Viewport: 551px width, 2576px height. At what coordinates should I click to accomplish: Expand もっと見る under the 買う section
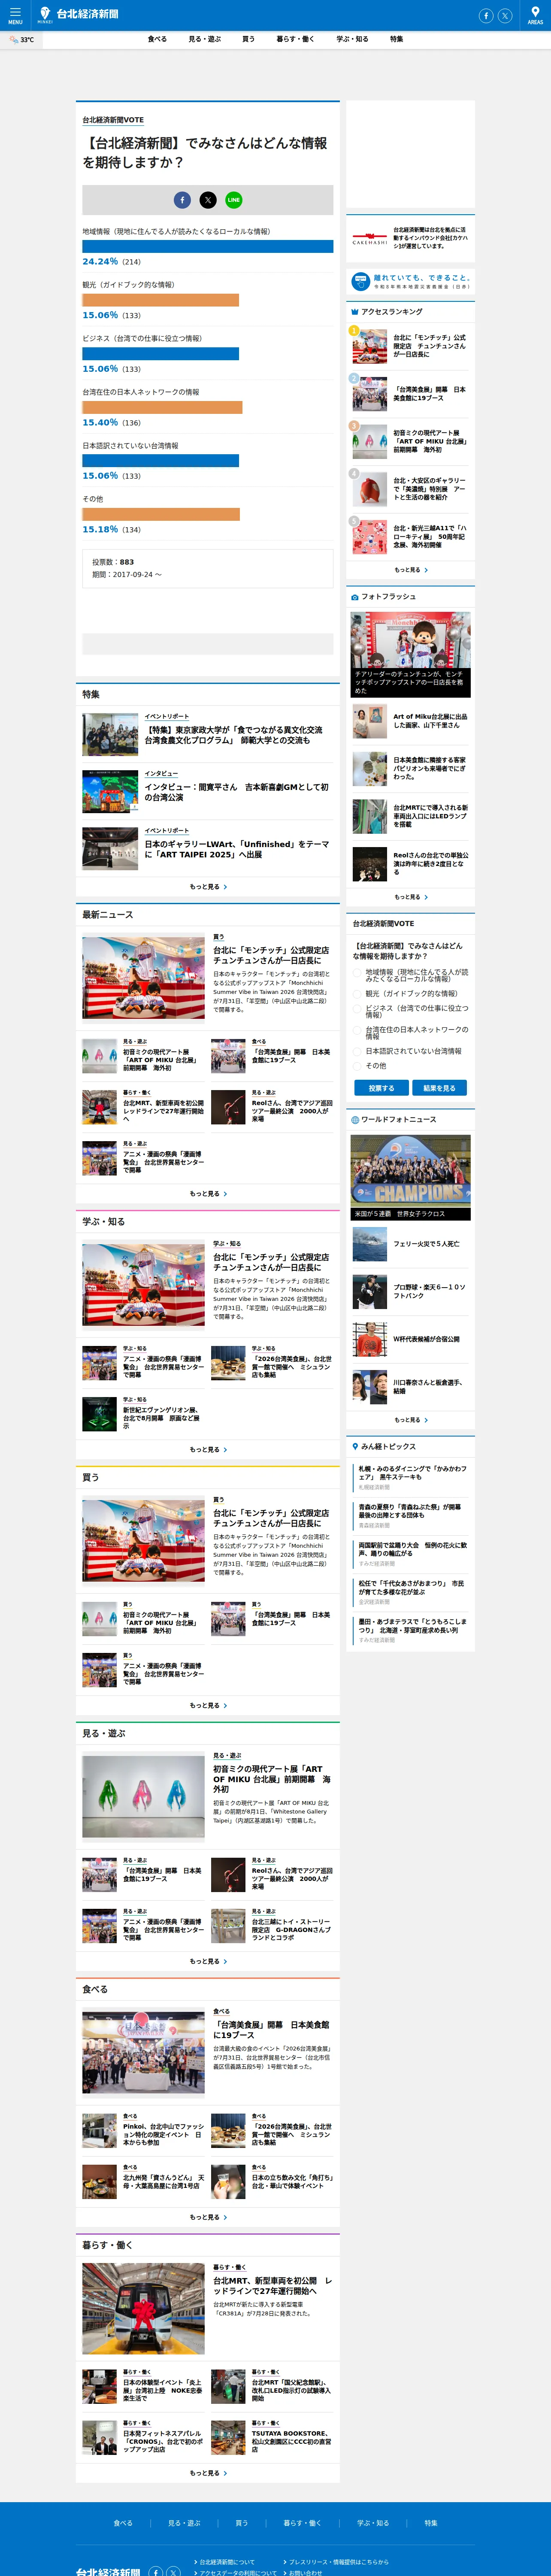coord(208,1706)
